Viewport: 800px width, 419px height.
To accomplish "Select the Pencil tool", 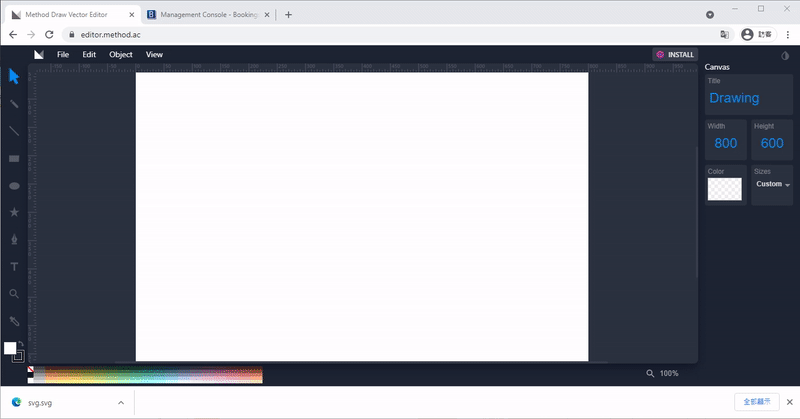I will click(14, 104).
